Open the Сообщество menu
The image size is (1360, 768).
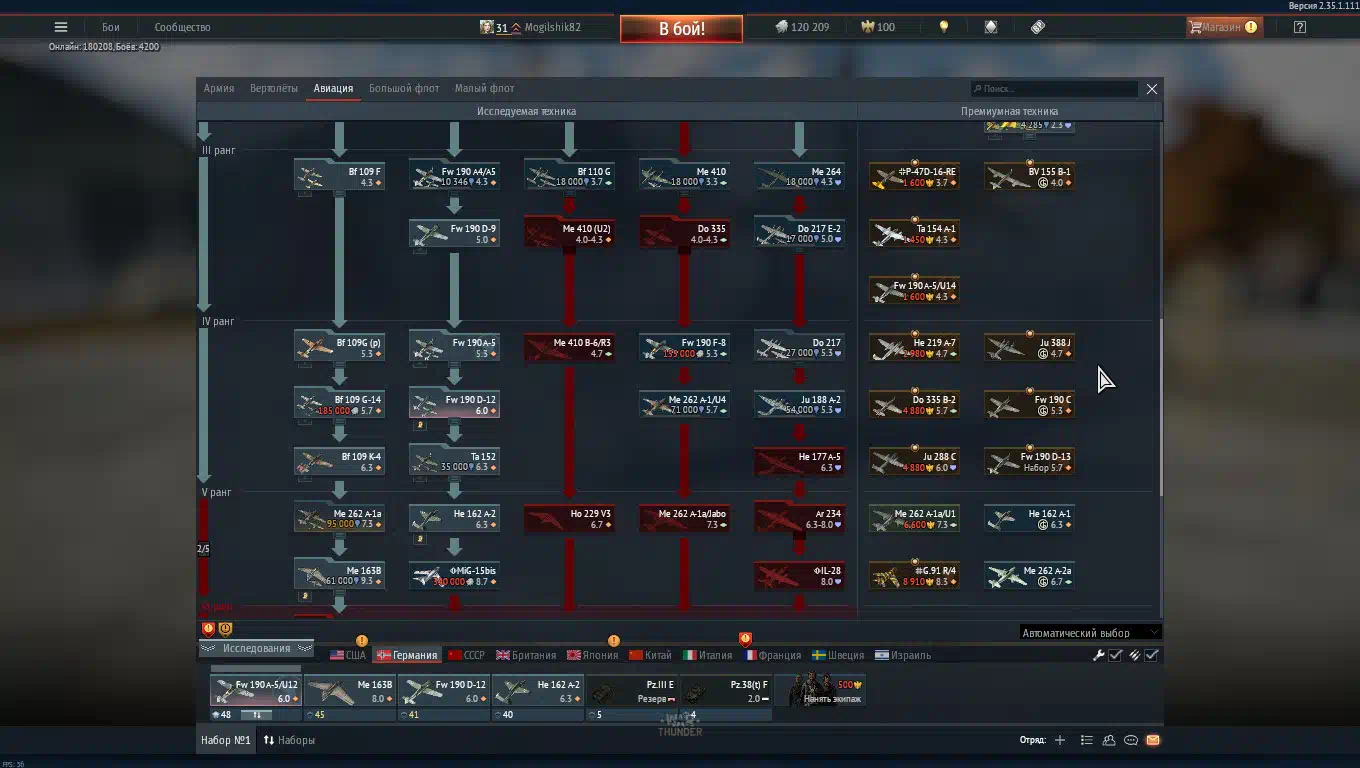pyautogui.click(x=182, y=27)
